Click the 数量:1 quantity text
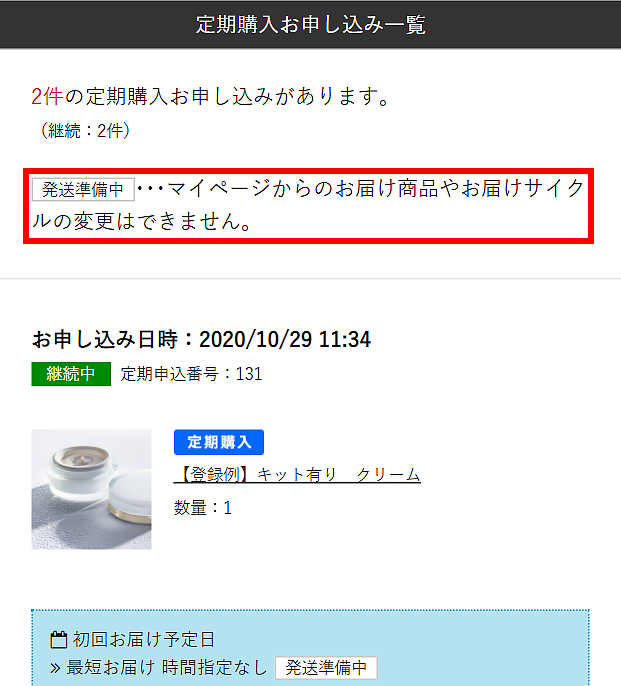The height and width of the screenshot is (686, 621). pos(203,508)
